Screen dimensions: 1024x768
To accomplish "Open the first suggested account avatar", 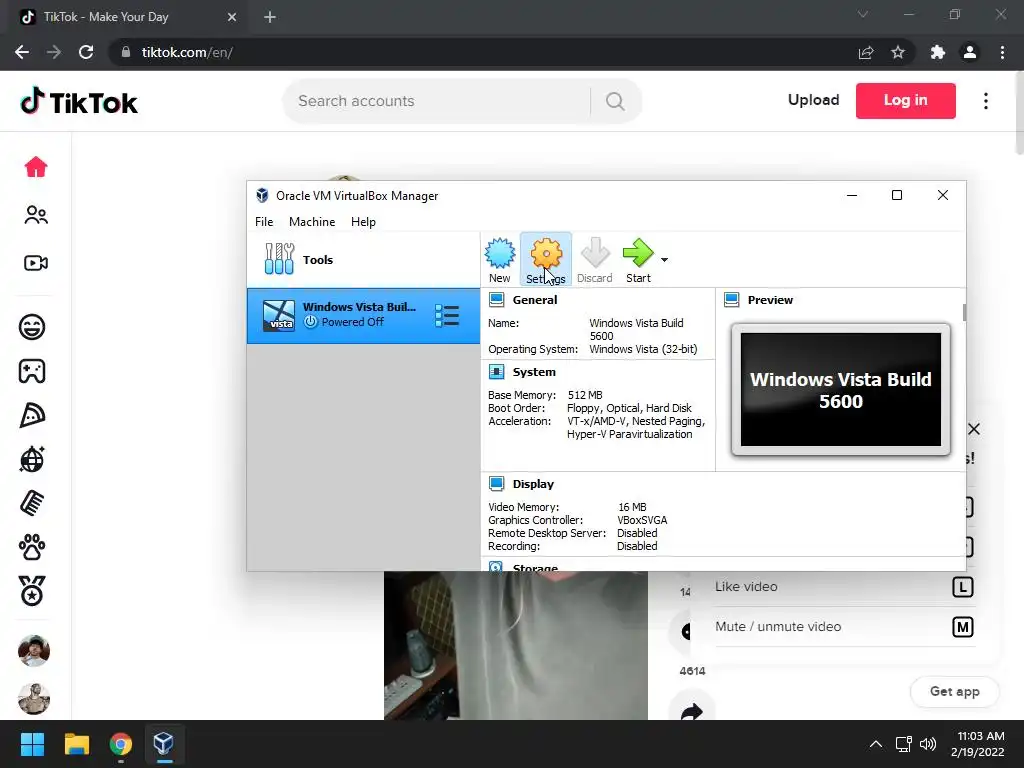I will (x=34, y=650).
